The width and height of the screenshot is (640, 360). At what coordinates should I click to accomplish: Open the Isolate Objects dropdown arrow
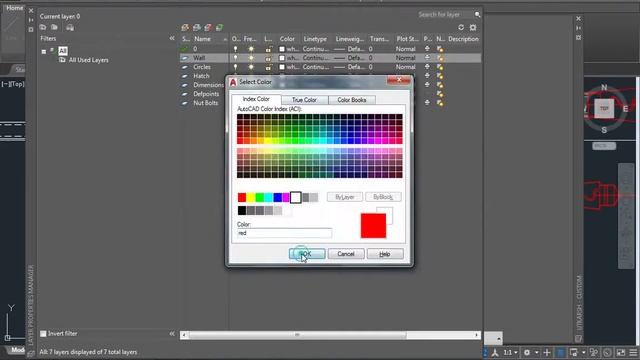pyautogui.click(x=583, y=352)
